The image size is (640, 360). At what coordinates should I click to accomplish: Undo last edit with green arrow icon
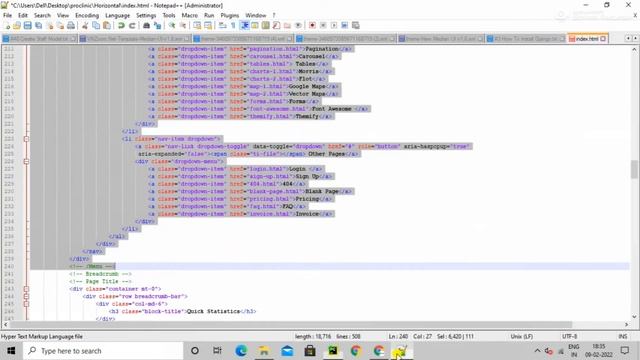[x=121, y=26]
